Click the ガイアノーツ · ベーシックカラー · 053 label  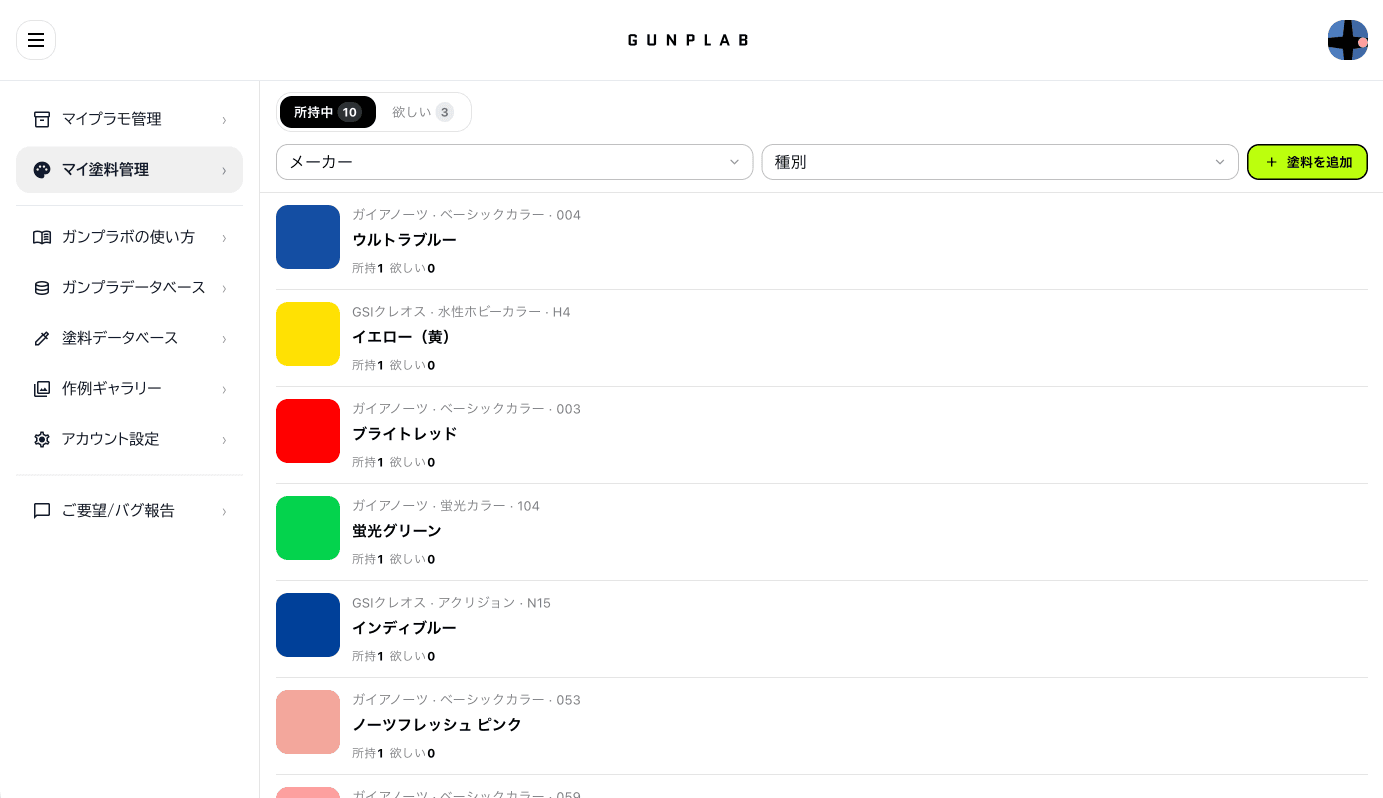click(466, 700)
